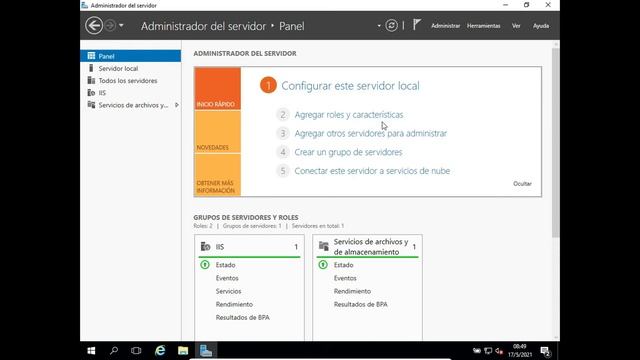
Task: Open Eventos in the IIS tile
Action: pos(227,278)
